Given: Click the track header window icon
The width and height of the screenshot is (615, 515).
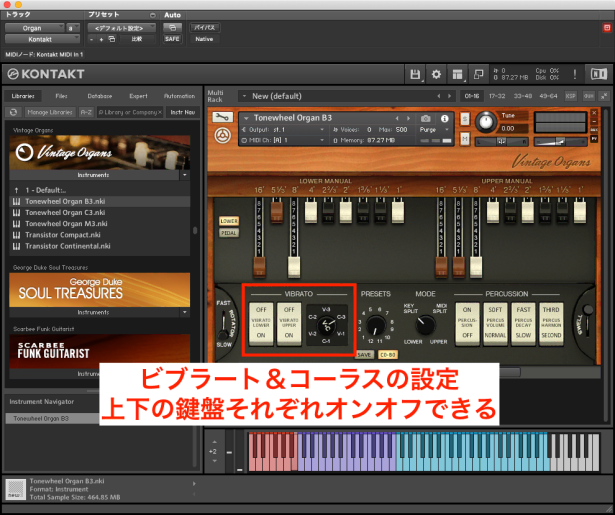Looking at the screenshot, I should click(x=172, y=27).
